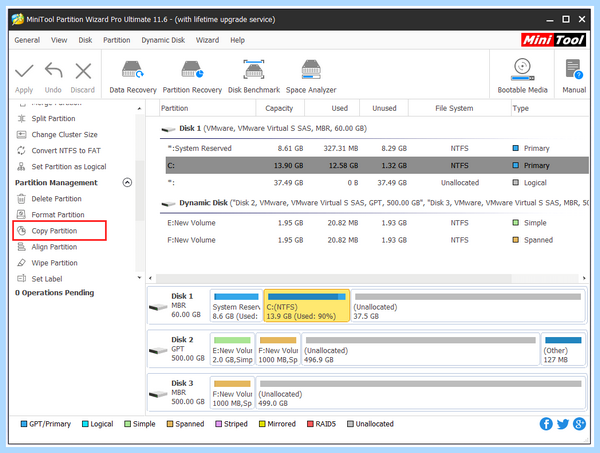Open the Wizard menu
Viewport: 600px width, 453px height.
207,40
